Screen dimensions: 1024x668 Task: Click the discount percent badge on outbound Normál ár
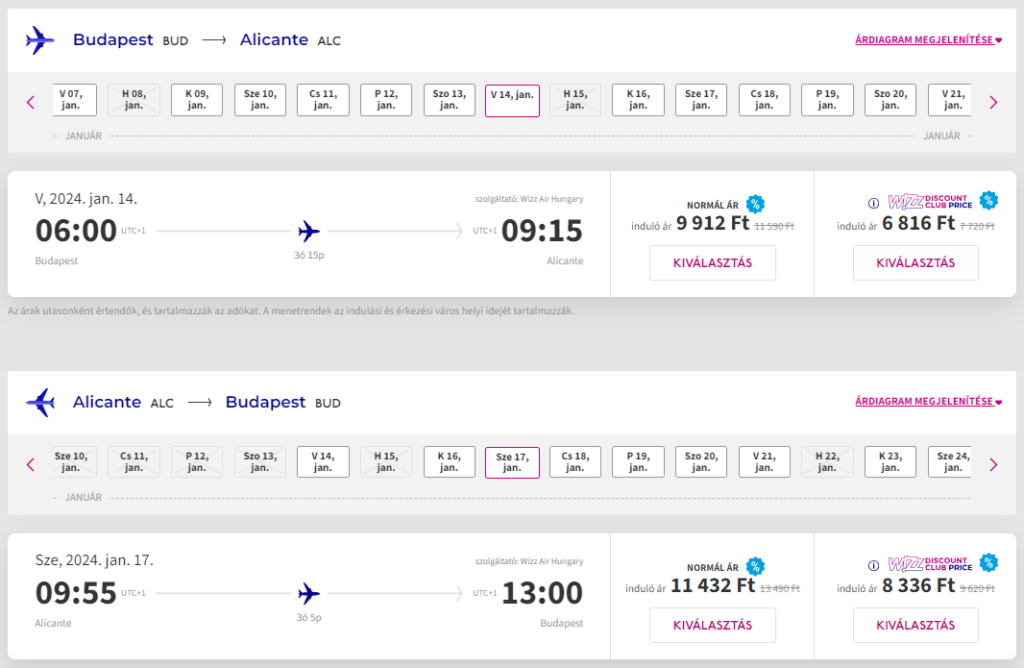[x=755, y=204]
